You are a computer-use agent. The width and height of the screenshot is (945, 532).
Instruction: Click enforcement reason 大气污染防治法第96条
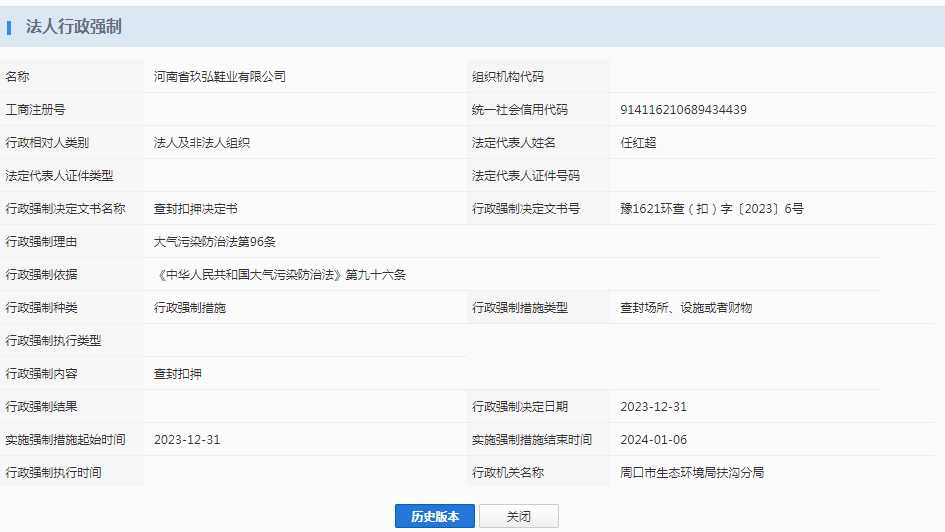point(215,242)
